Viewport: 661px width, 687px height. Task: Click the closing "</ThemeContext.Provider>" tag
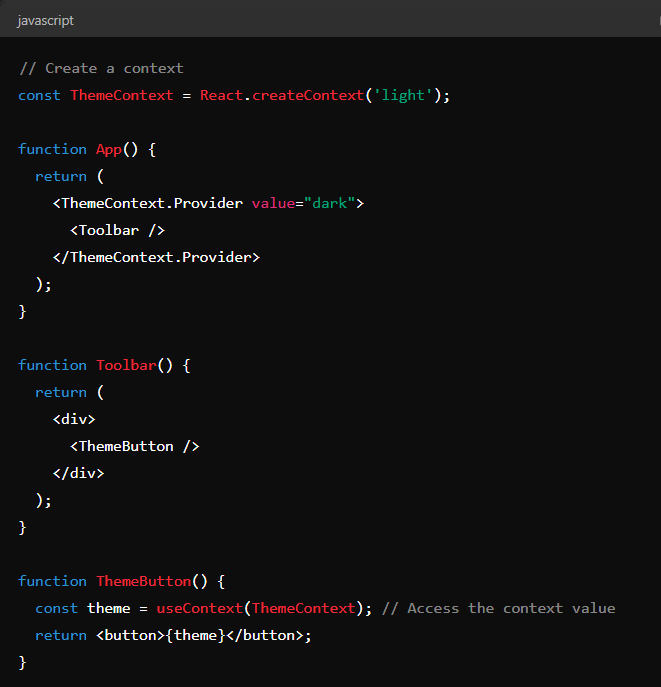[156, 258]
